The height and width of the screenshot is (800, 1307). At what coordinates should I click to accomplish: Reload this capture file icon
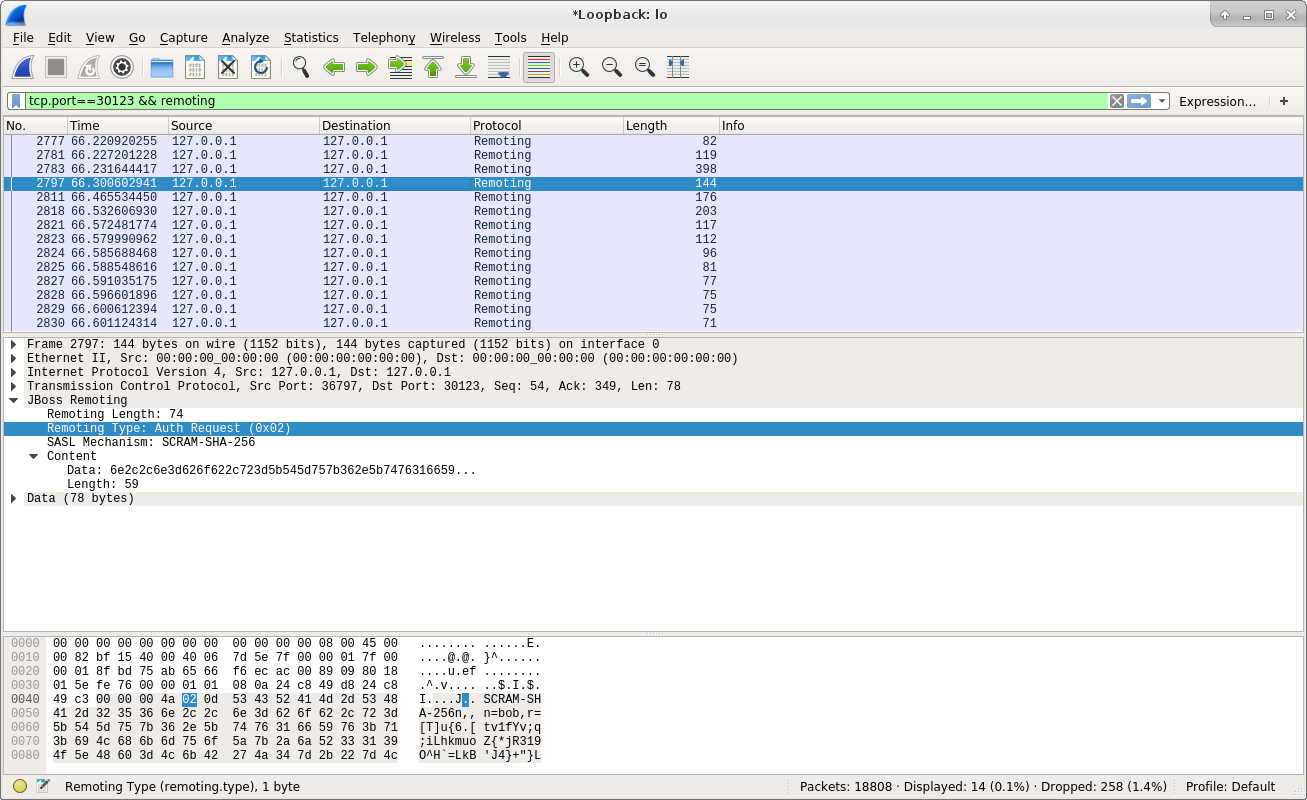click(x=261, y=67)
